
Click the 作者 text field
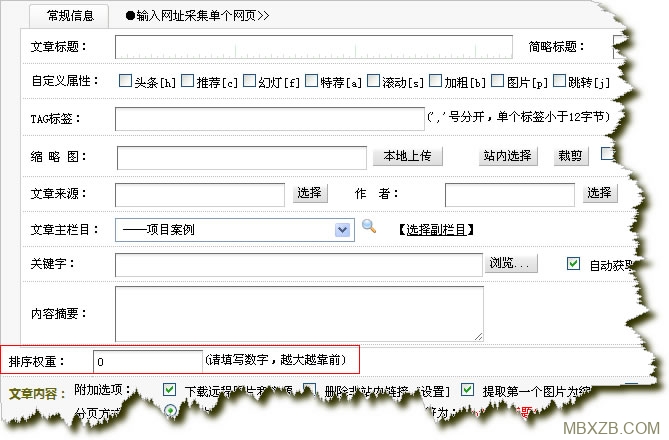click(x=509, y=195)
